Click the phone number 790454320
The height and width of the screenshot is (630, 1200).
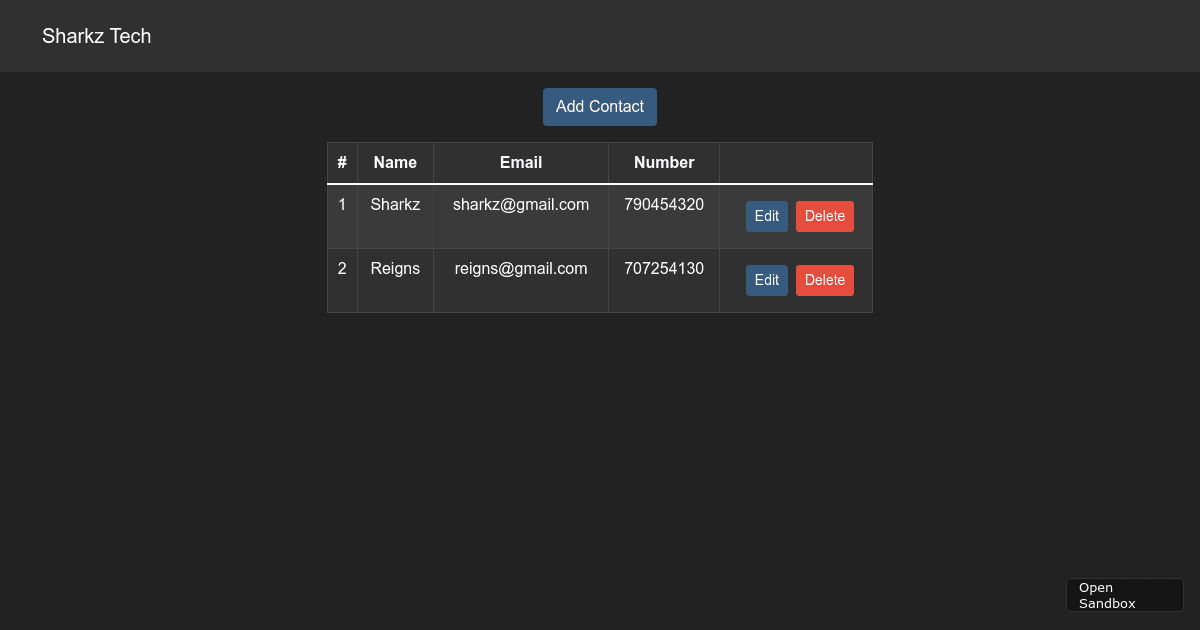point(663,204)
